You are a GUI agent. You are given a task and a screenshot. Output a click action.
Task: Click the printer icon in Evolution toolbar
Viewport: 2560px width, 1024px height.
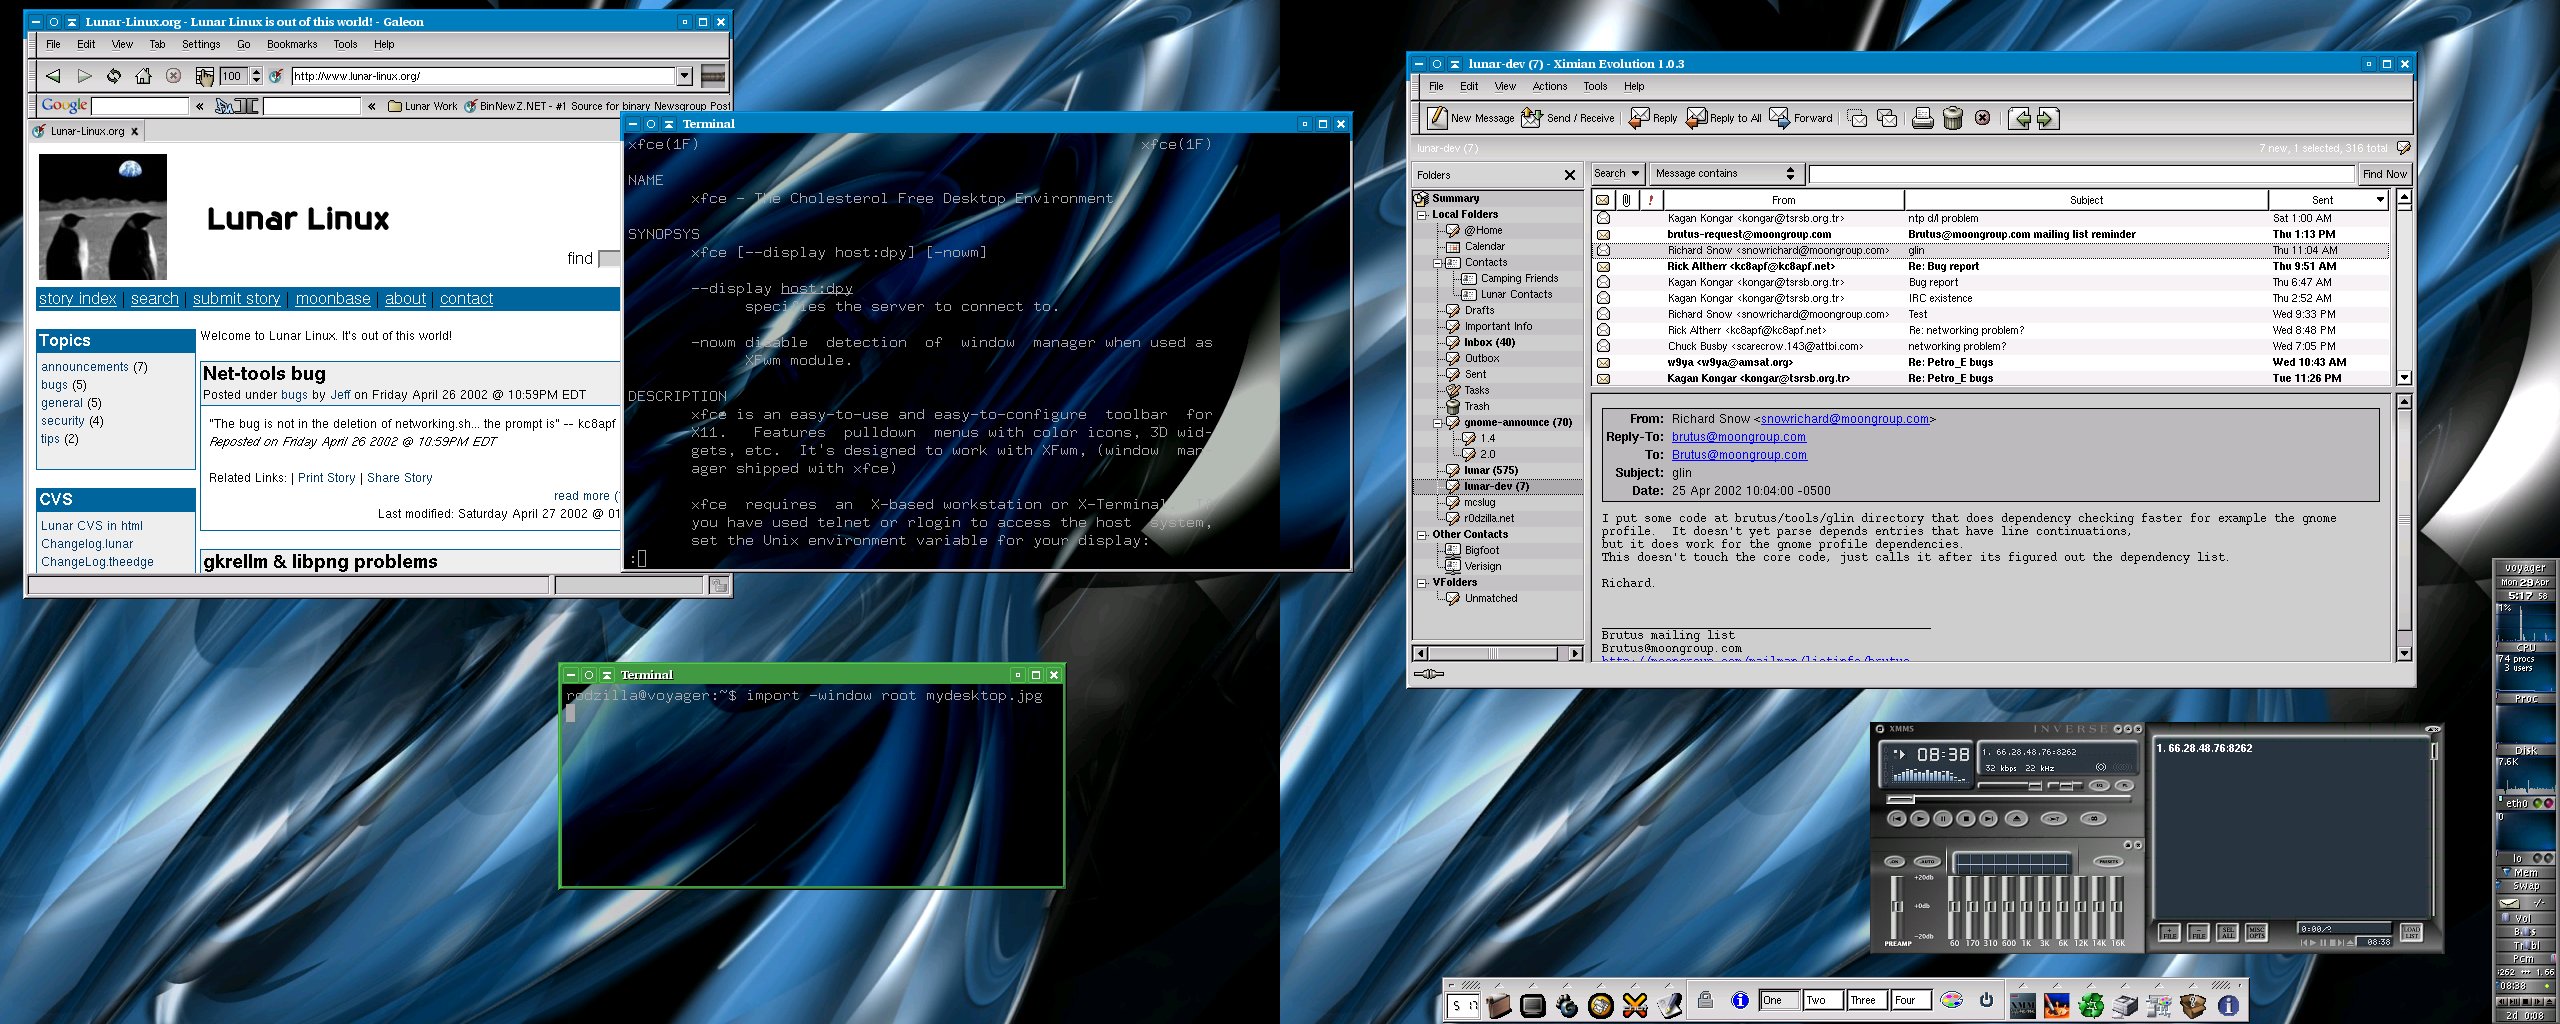(x=1922, y=118)
